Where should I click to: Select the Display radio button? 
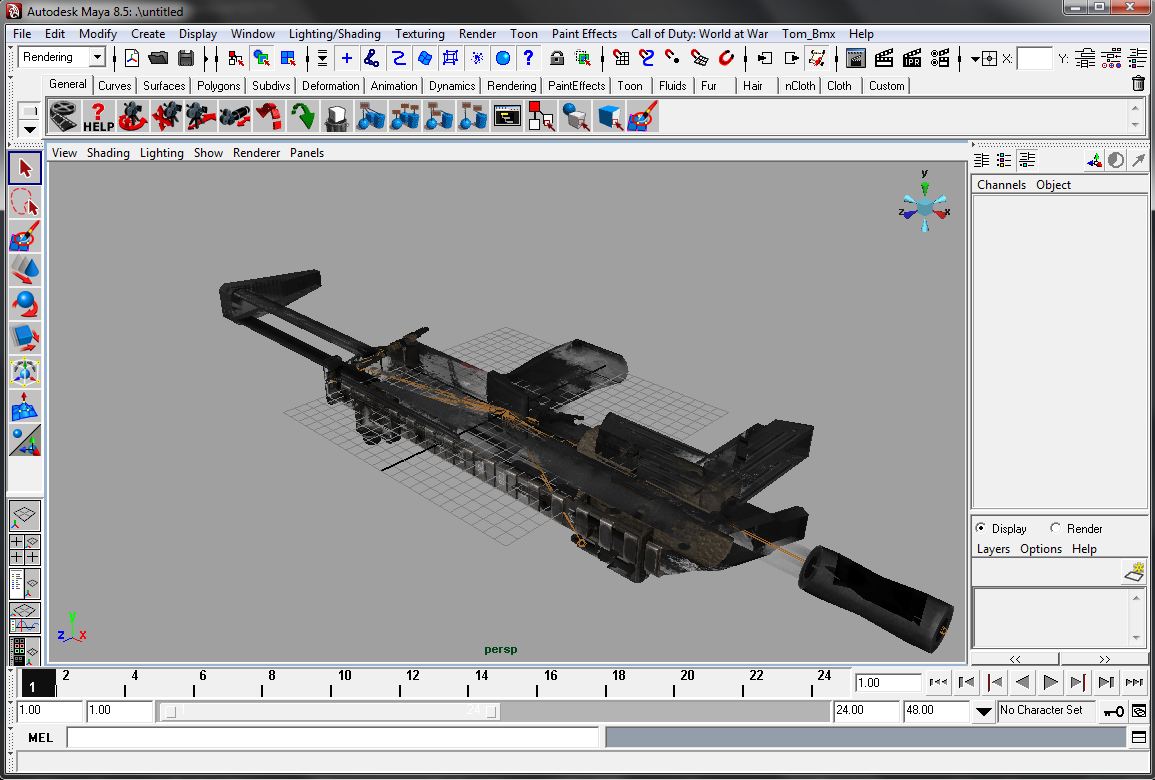(x=980, y=528)
